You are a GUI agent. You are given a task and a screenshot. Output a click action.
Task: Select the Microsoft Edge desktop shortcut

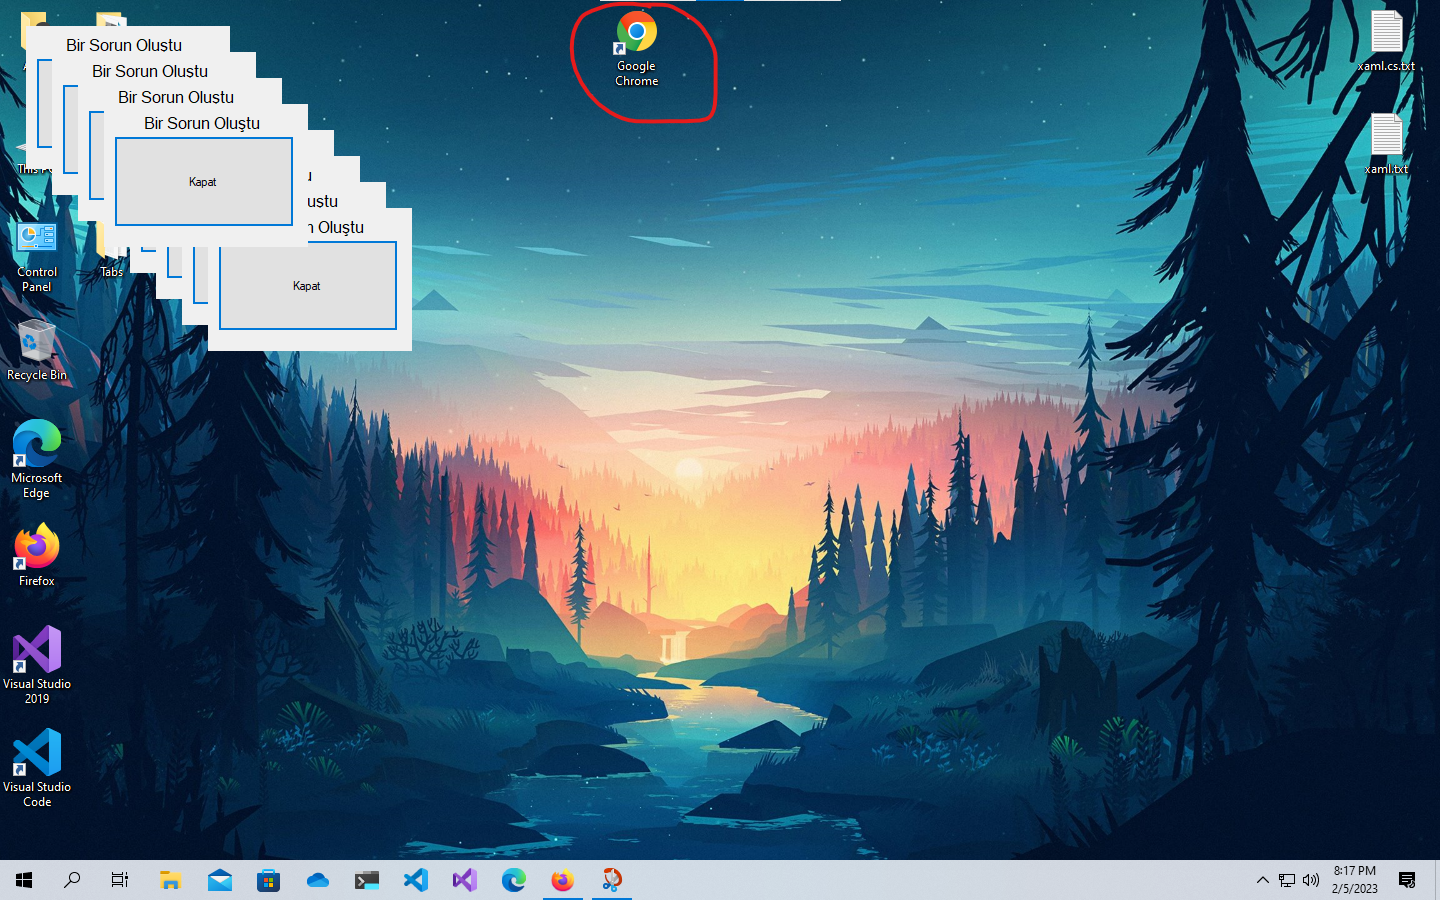[x=37, y=460]
